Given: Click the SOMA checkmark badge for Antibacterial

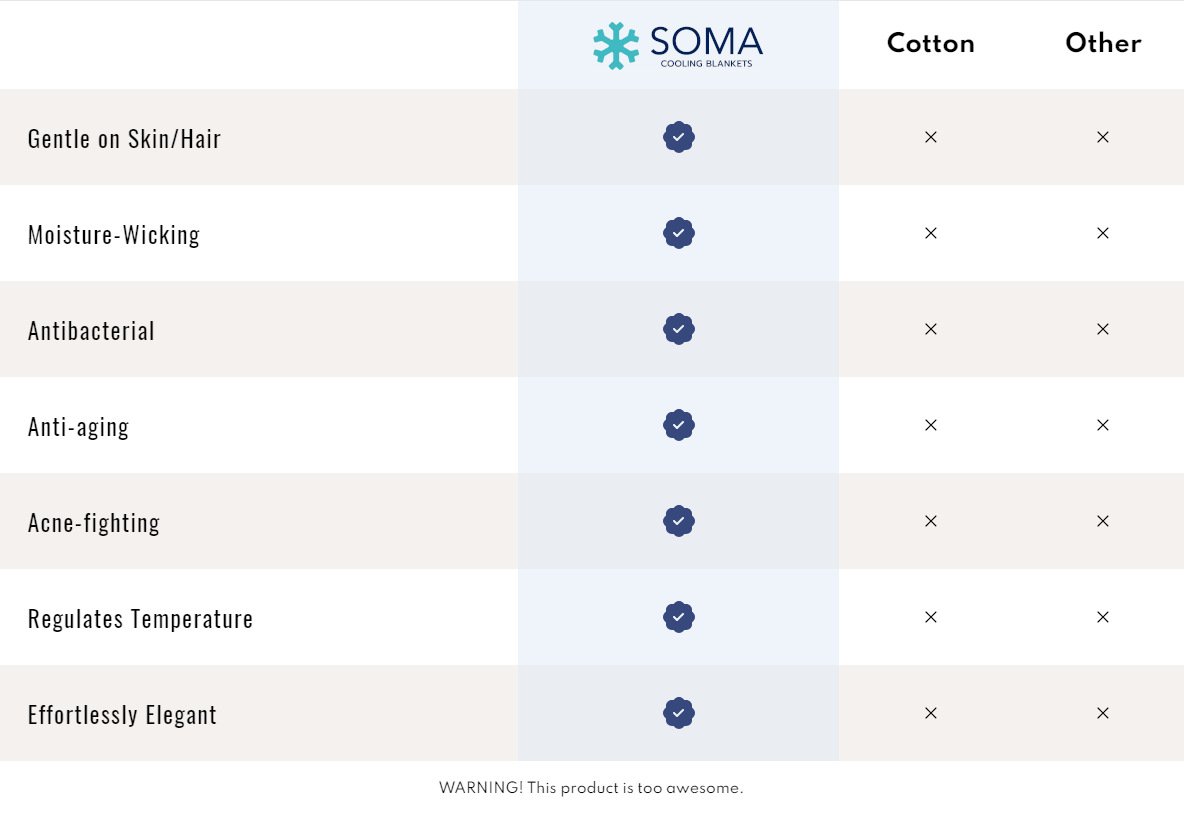Looking at the screenshot, I should 679,329.
